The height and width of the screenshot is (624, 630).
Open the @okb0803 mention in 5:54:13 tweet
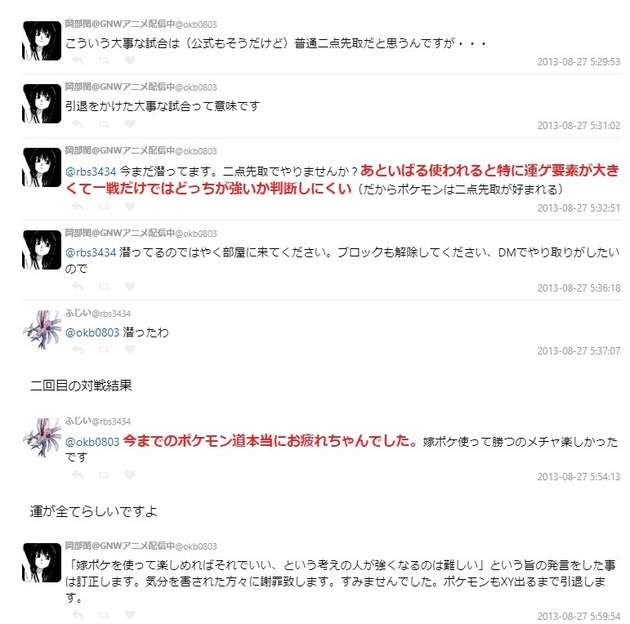tap(92, 442)
